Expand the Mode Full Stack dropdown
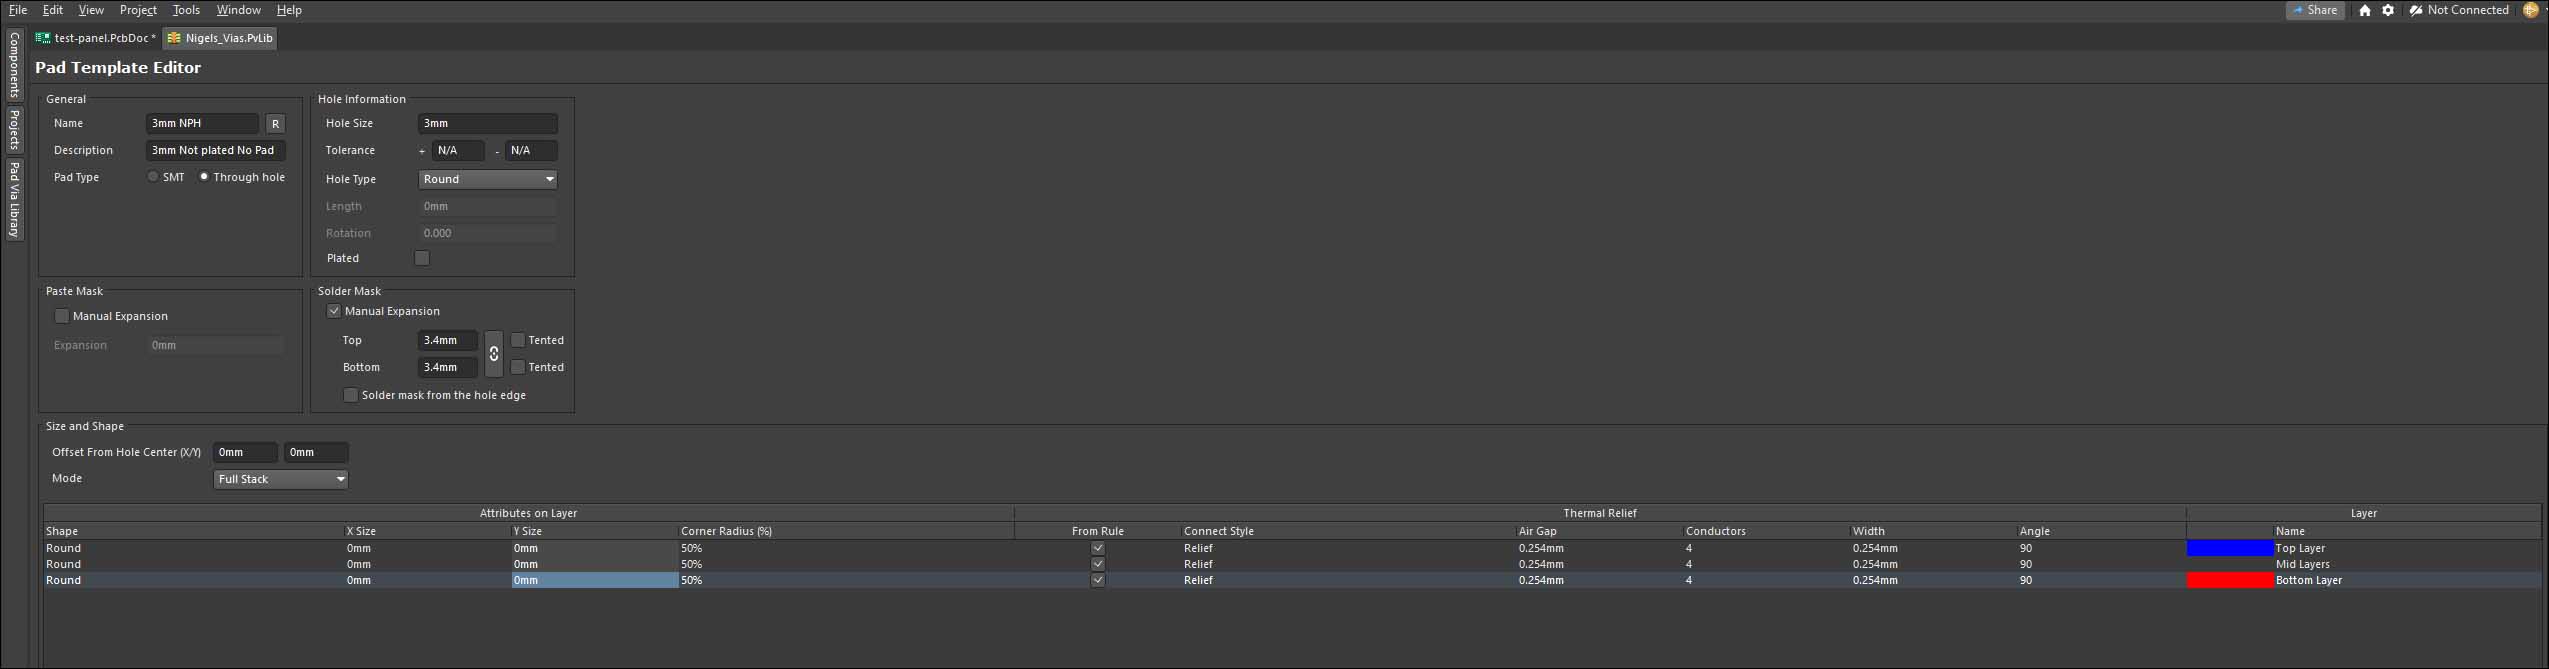 (280, 479)
